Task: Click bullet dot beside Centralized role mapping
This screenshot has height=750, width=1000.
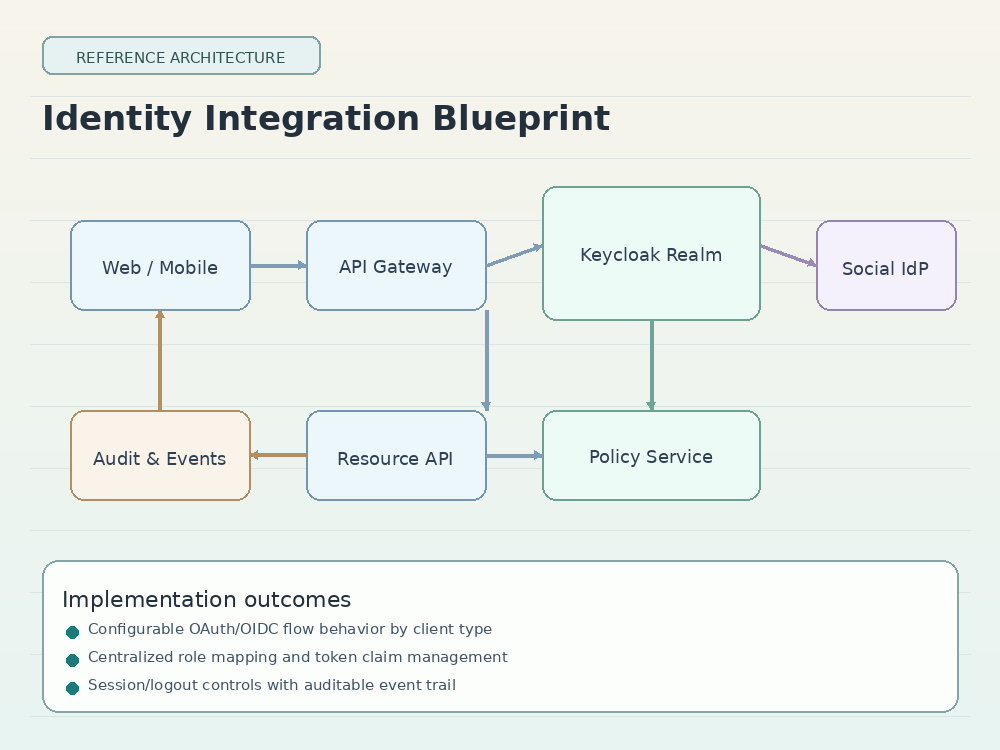Action: click(x=72, y=660)
